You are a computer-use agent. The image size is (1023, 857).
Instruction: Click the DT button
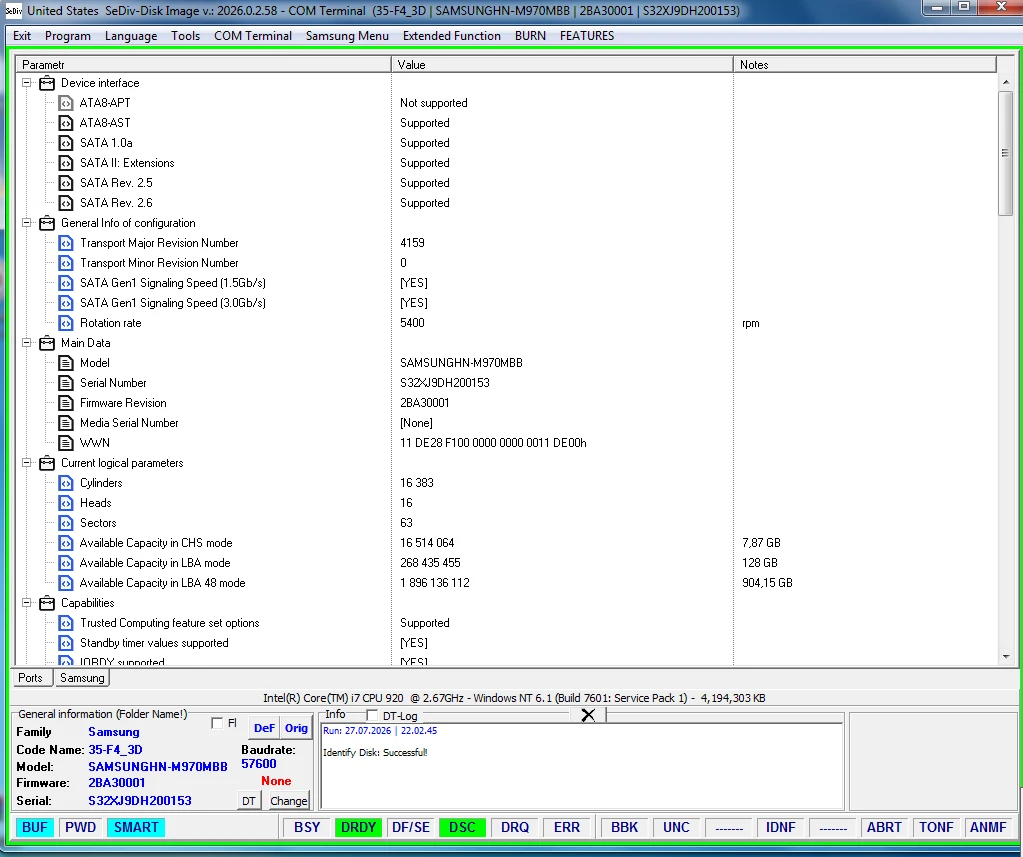(x=249, y=801)
